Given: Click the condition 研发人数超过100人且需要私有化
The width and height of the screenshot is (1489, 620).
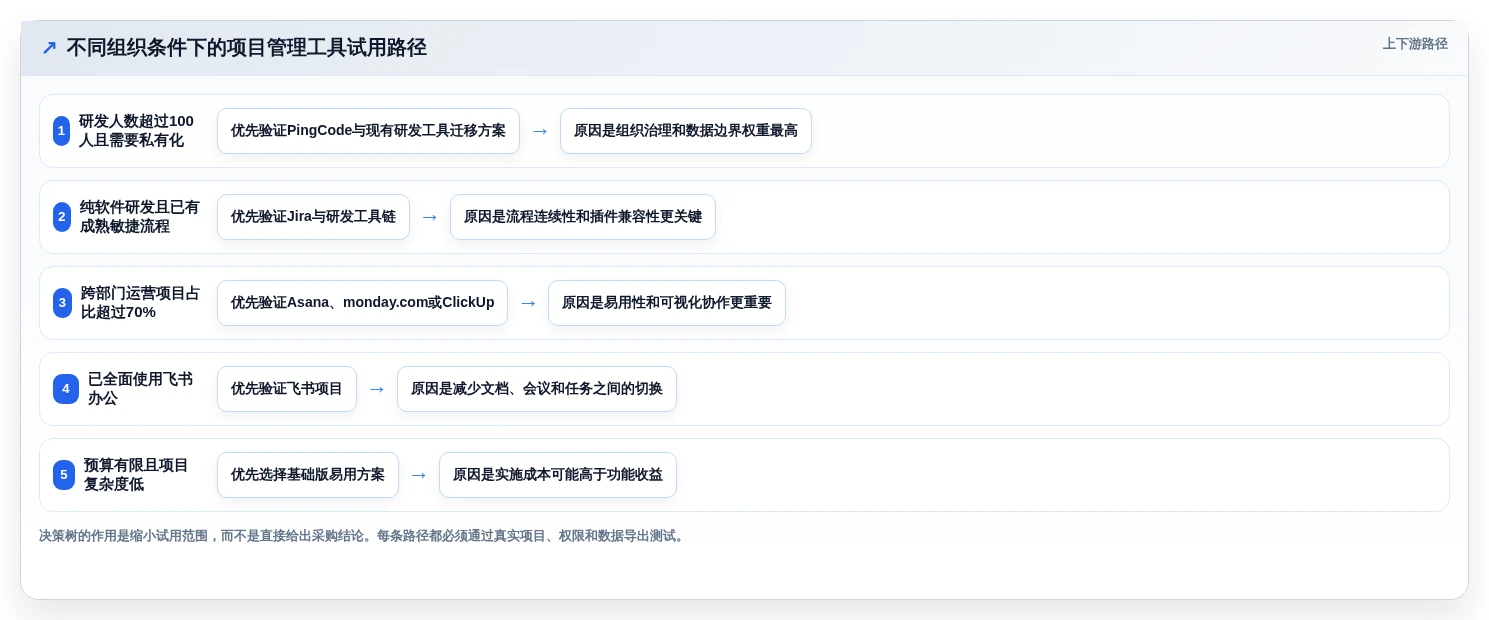Looking at the screenshot, I should (x=136, y=131).
